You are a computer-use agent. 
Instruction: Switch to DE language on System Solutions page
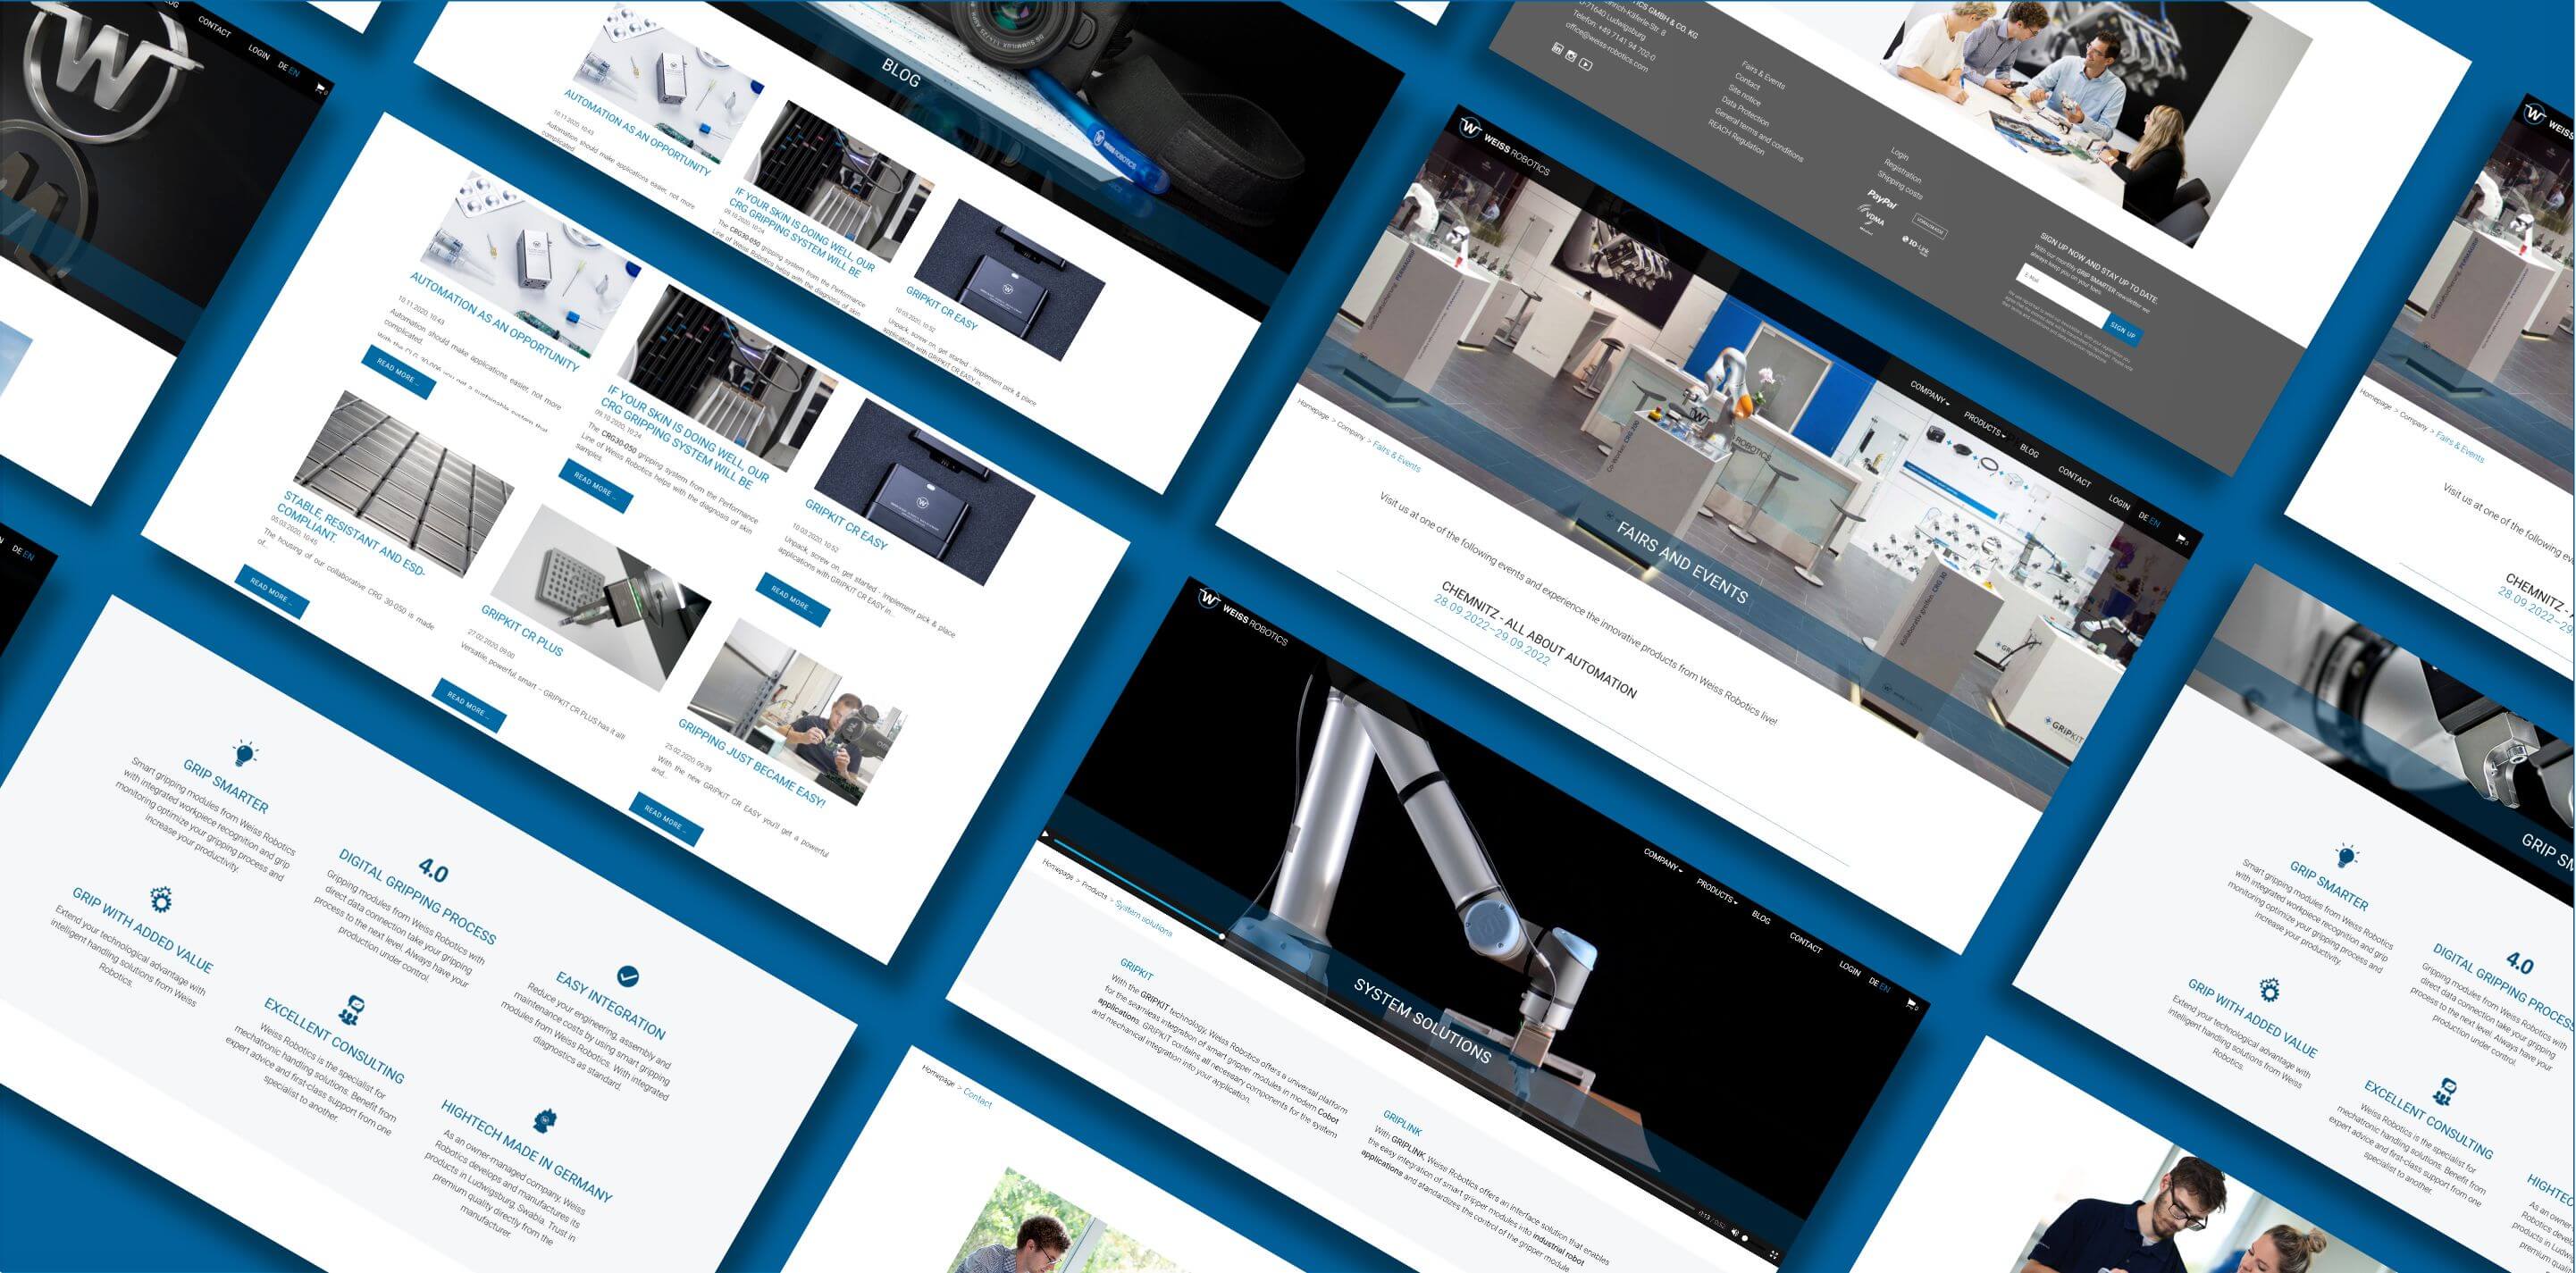click(x=1874, y=983)
